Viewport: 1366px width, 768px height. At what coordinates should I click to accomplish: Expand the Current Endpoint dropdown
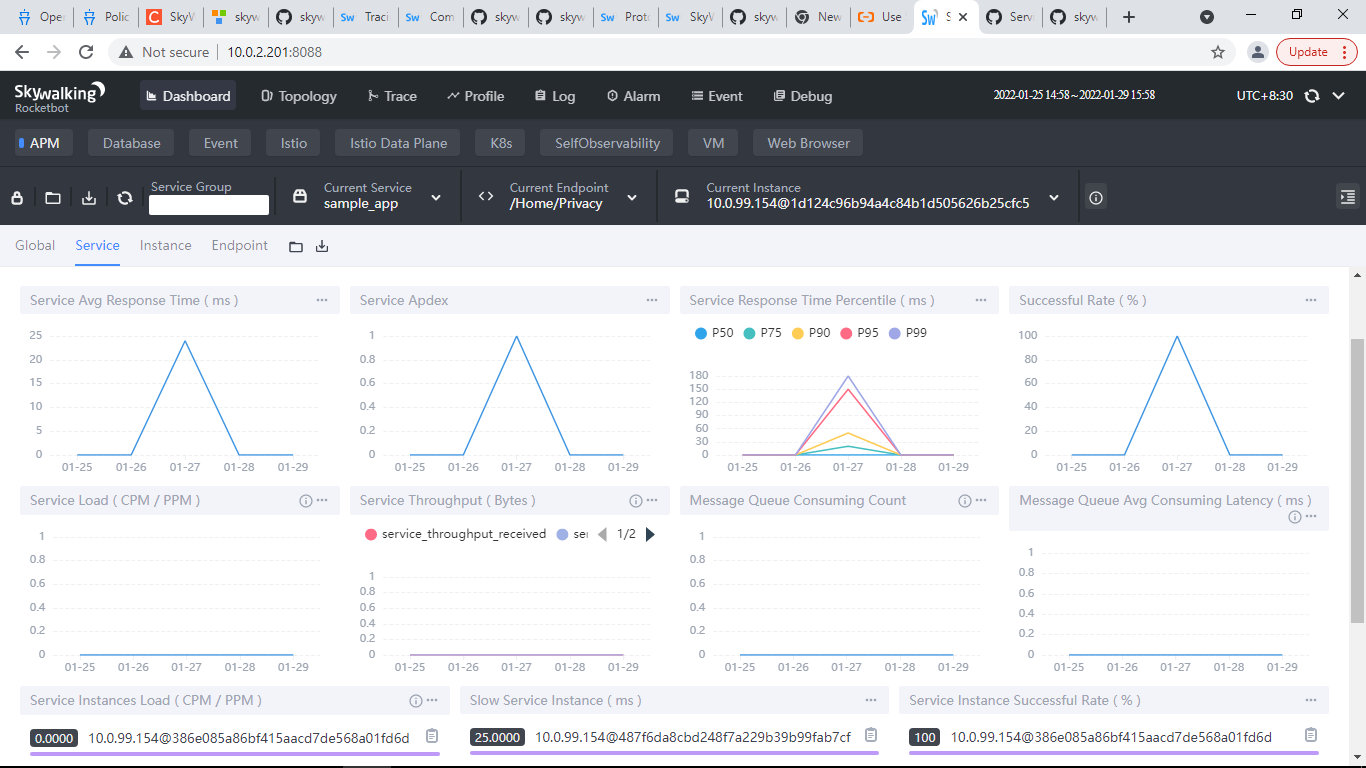pos(631,197)
